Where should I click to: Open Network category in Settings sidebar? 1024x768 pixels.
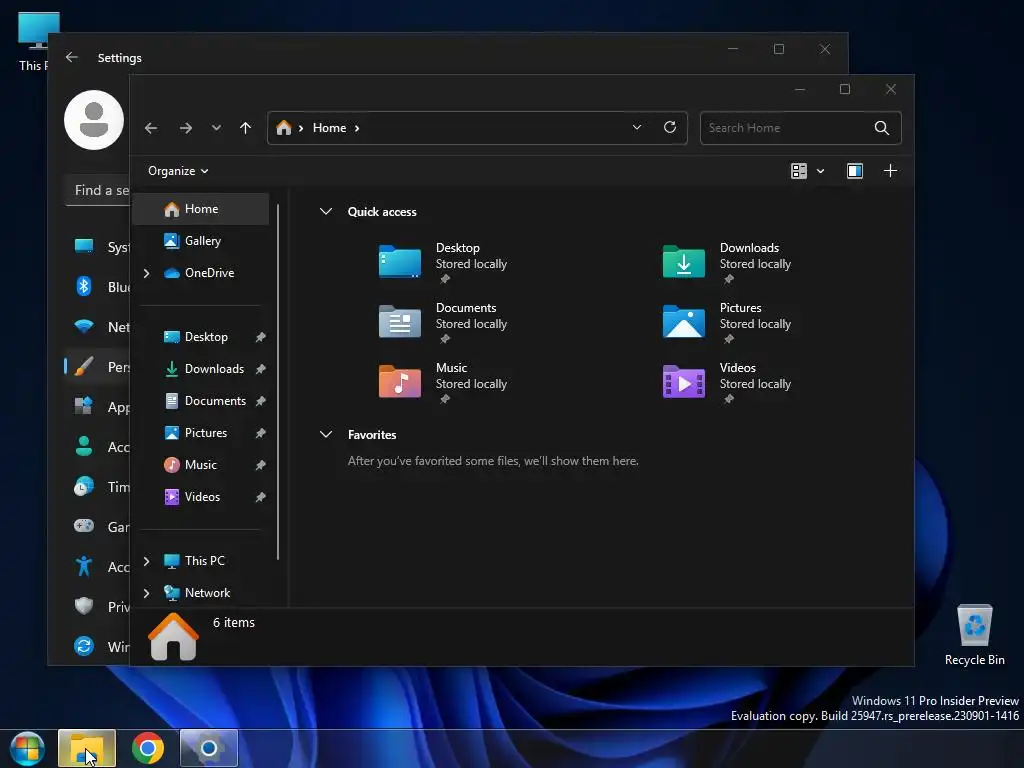point(97,327)
